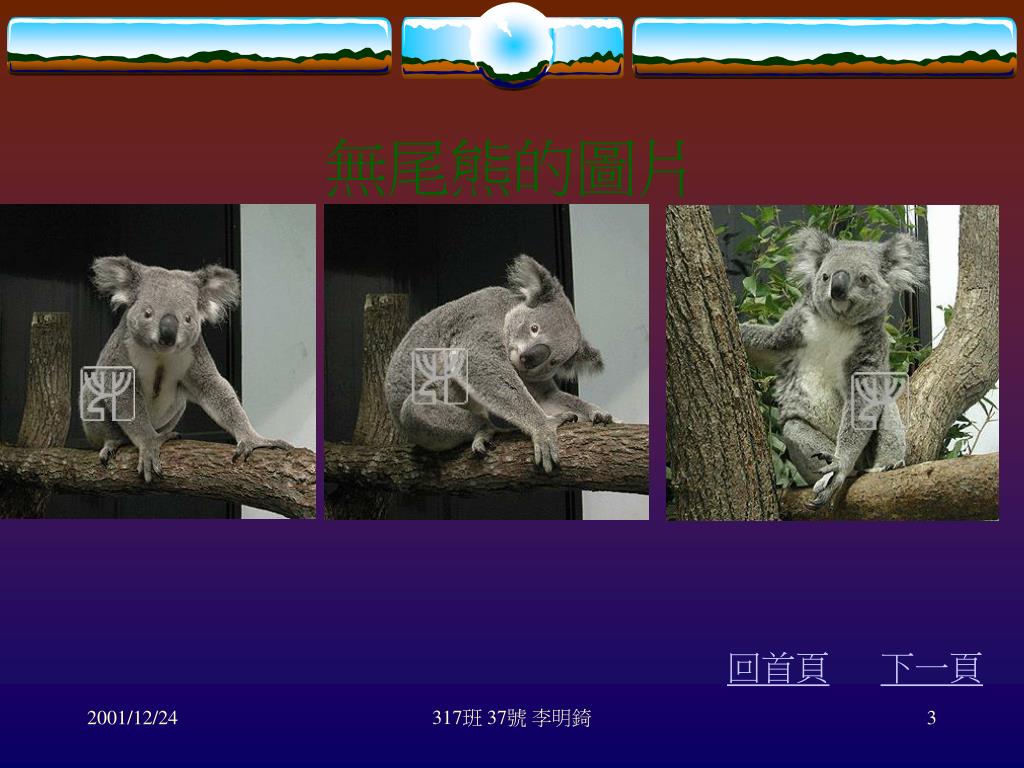Click the slide number 3

(x=931, y=718)
